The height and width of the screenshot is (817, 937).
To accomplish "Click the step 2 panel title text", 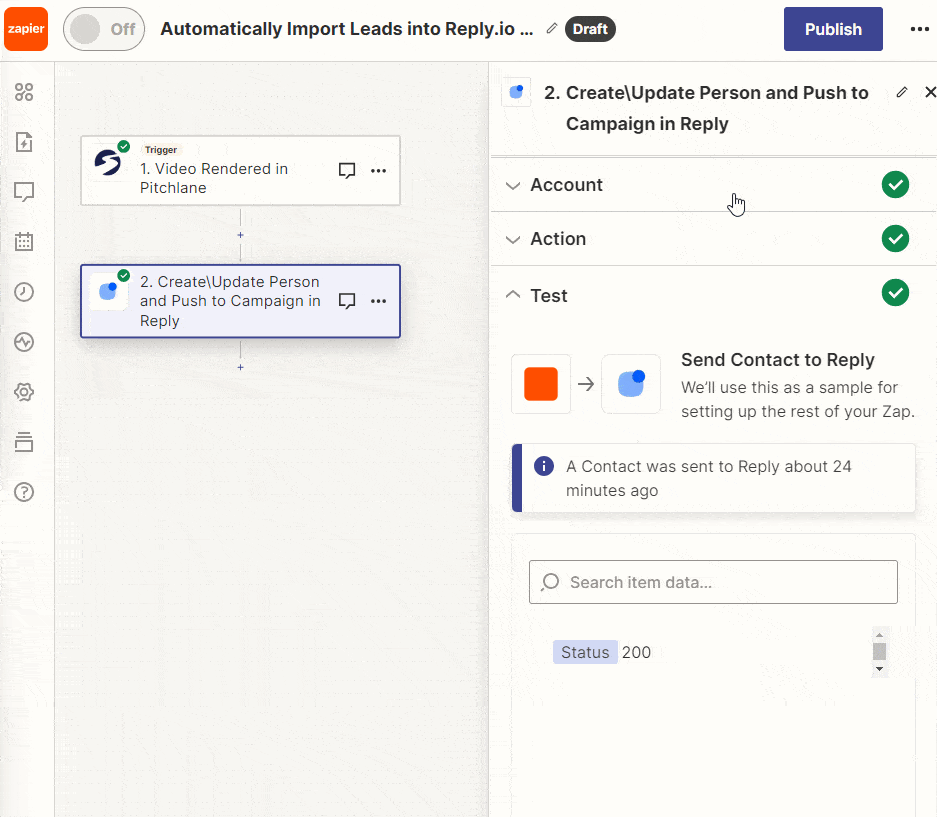I will tap(706, 108).
